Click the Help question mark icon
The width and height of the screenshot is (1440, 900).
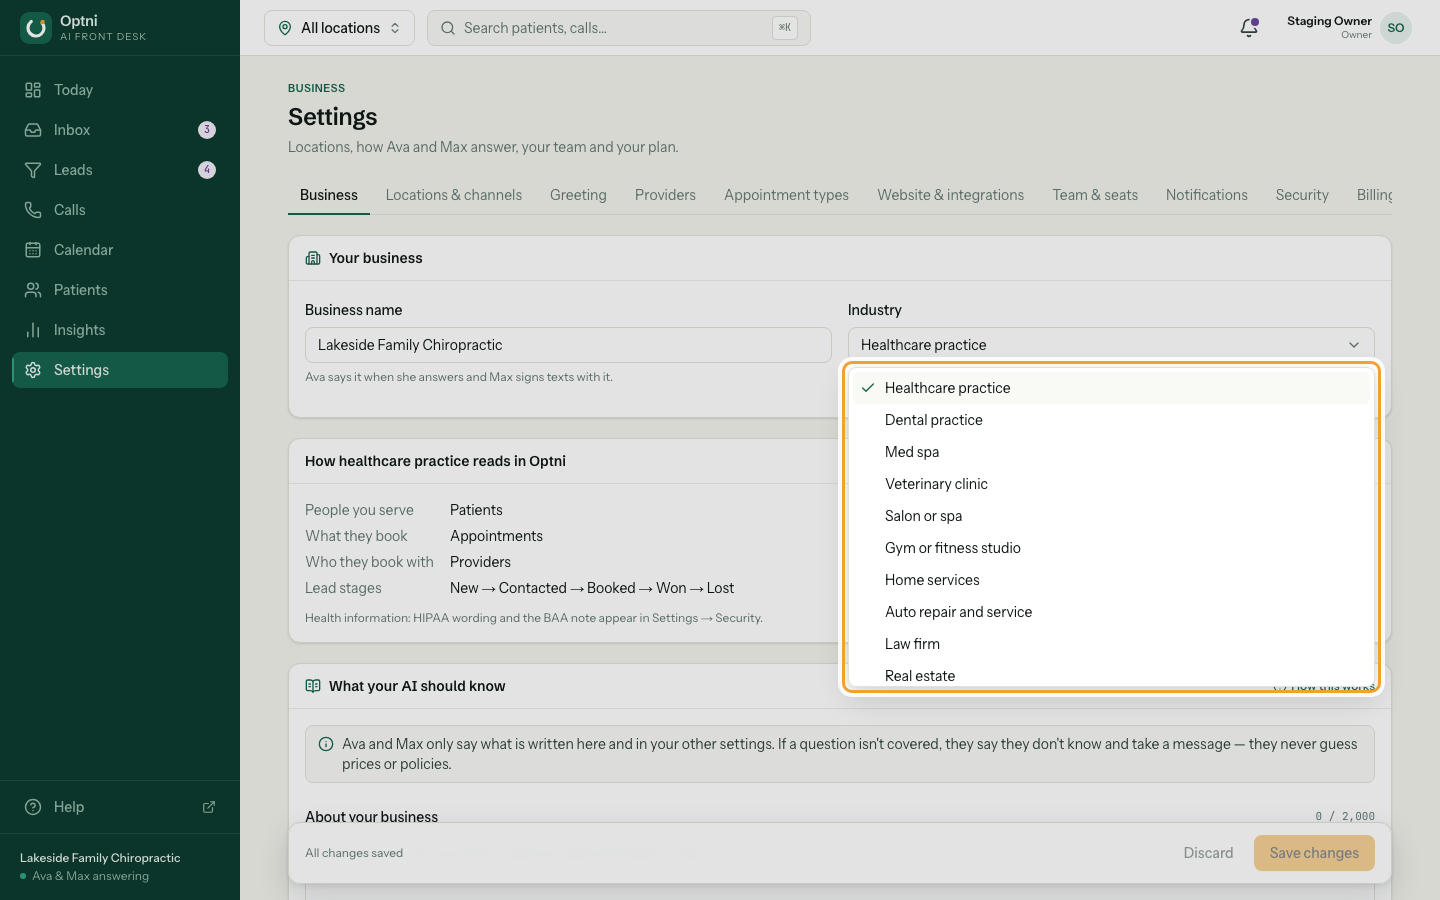pos(33,807)
